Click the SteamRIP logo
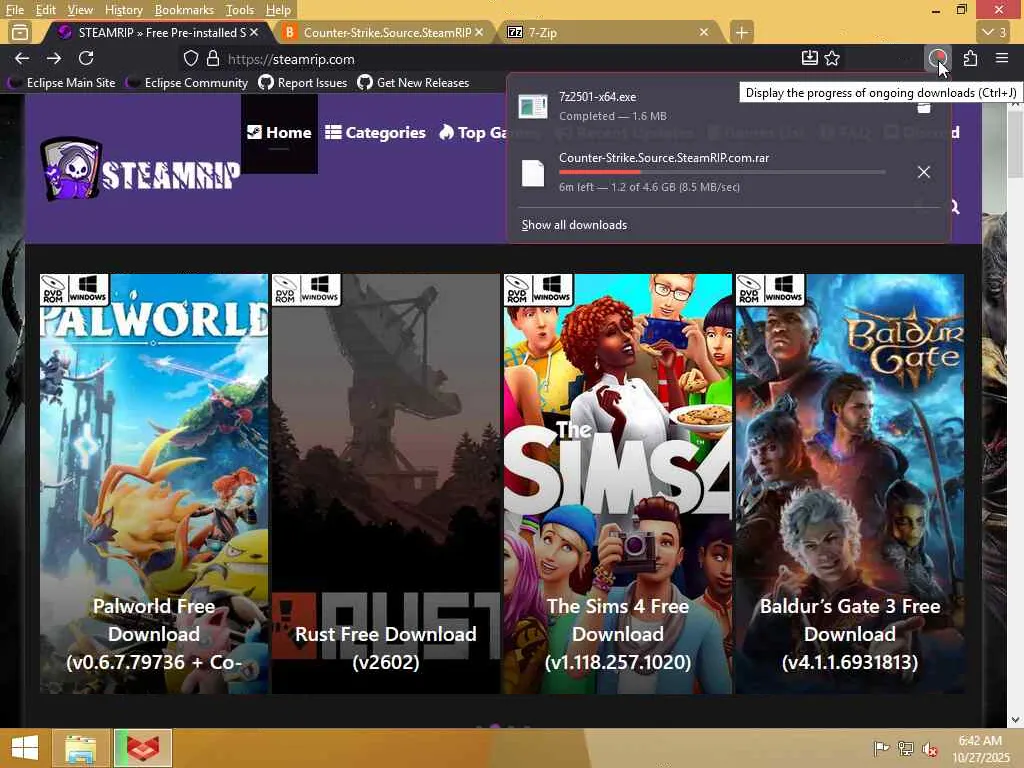This screenshot has width=1024, height=768. [140, 169]
